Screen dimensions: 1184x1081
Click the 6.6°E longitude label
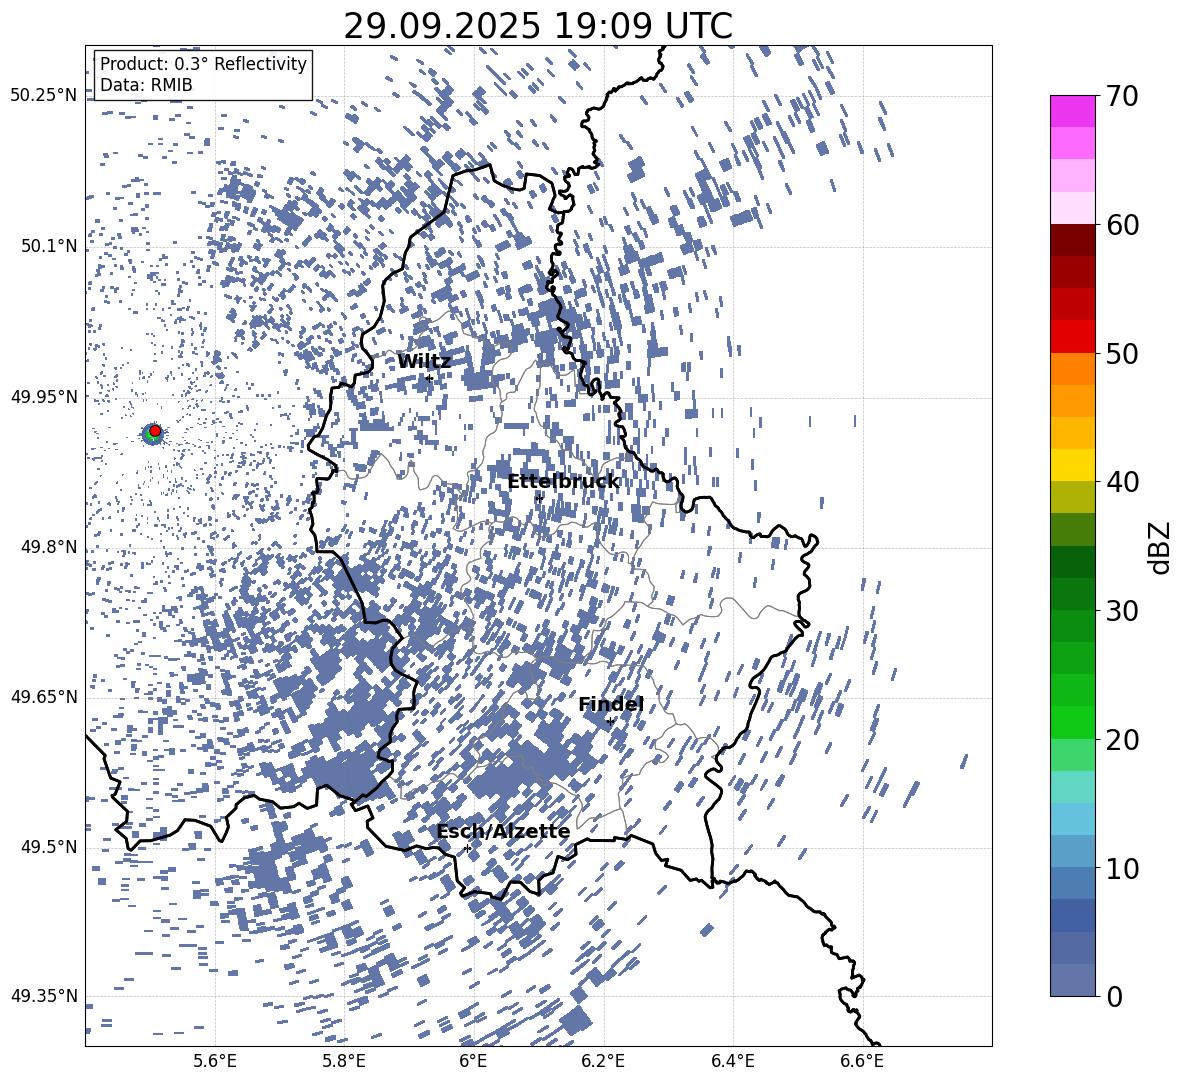[862, 1061]
